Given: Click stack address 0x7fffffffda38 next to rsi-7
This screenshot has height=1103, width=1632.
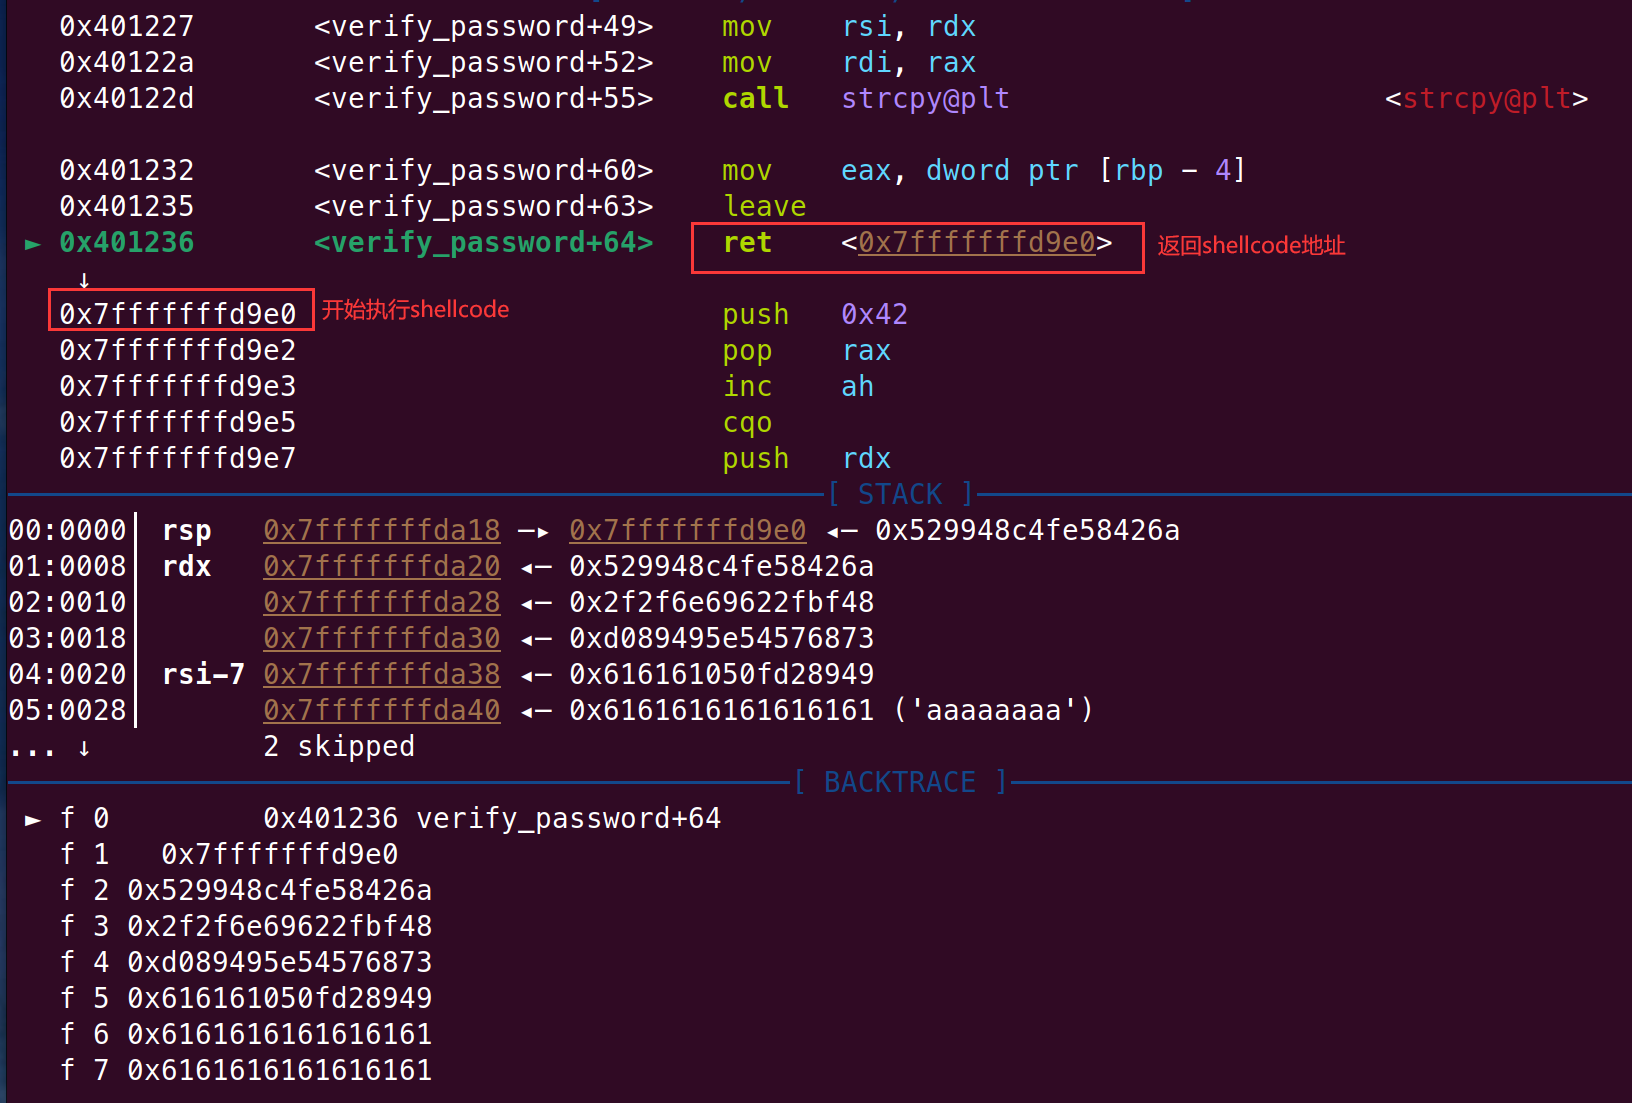Looking at the screenshot, I should tap(381, 674).
